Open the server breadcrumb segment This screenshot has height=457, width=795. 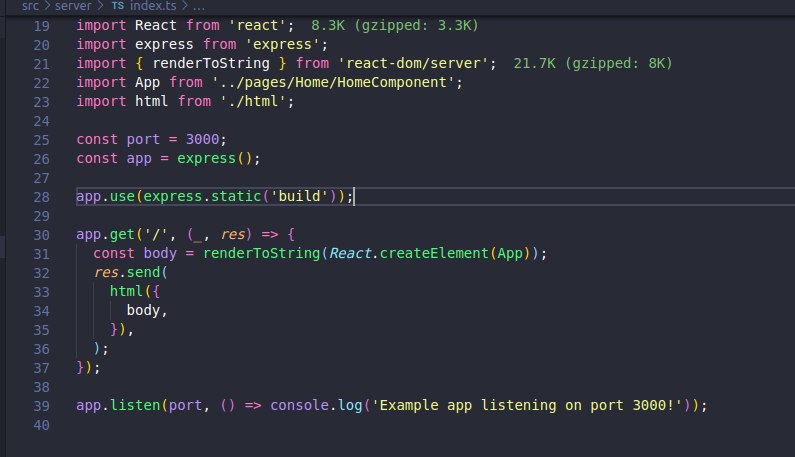(x=73, y=6)
